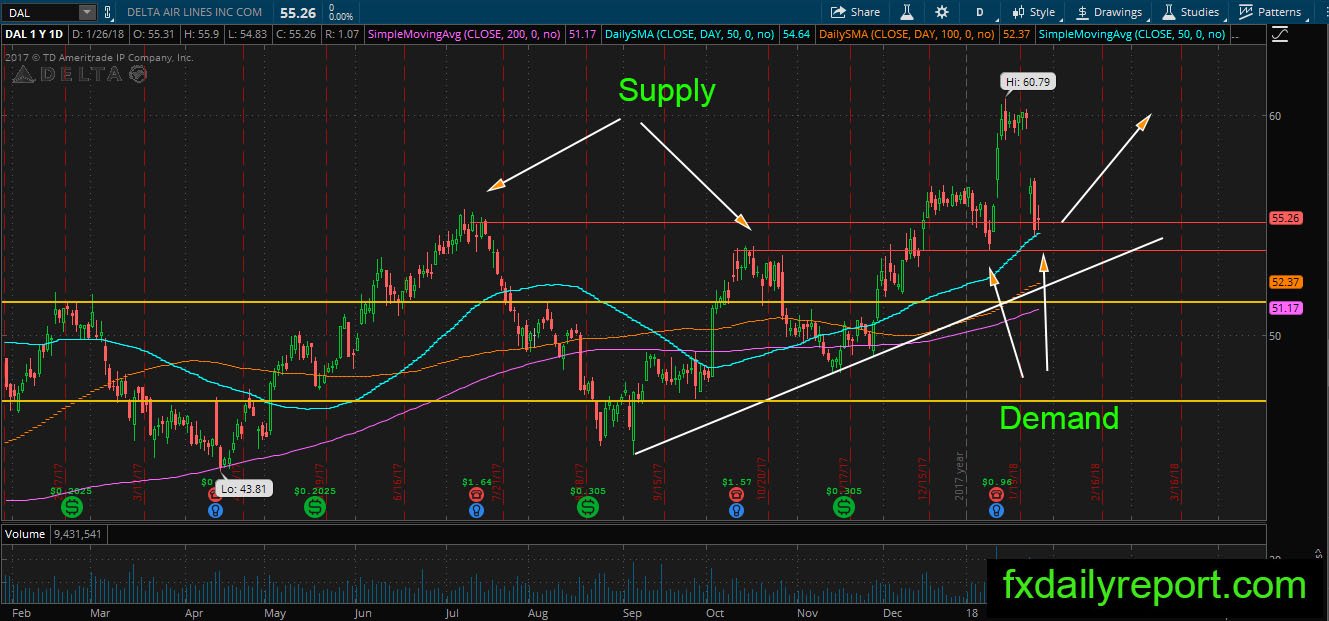1329x621 pixels.
Task: Click the April earnings phone icon
Action: 215,495
